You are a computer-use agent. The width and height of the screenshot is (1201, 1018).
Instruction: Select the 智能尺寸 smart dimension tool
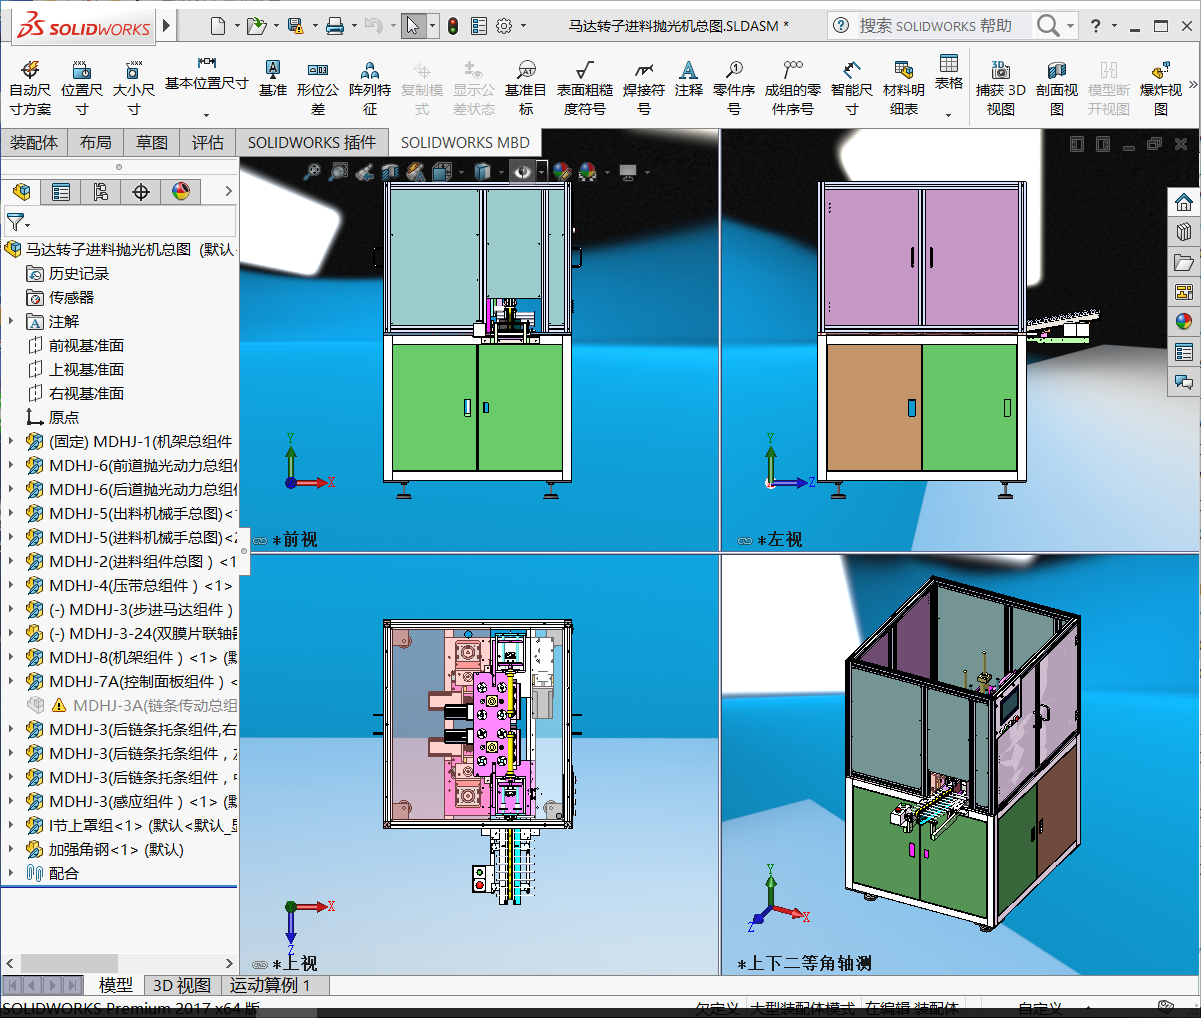click(851, 87)
